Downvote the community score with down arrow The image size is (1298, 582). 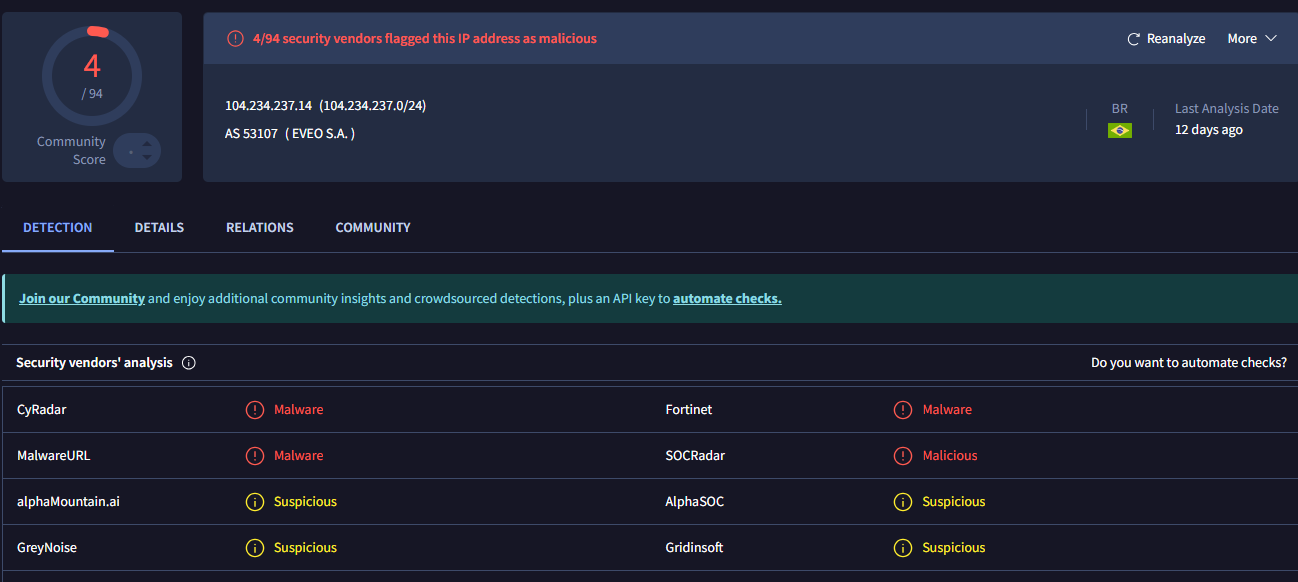147,157
